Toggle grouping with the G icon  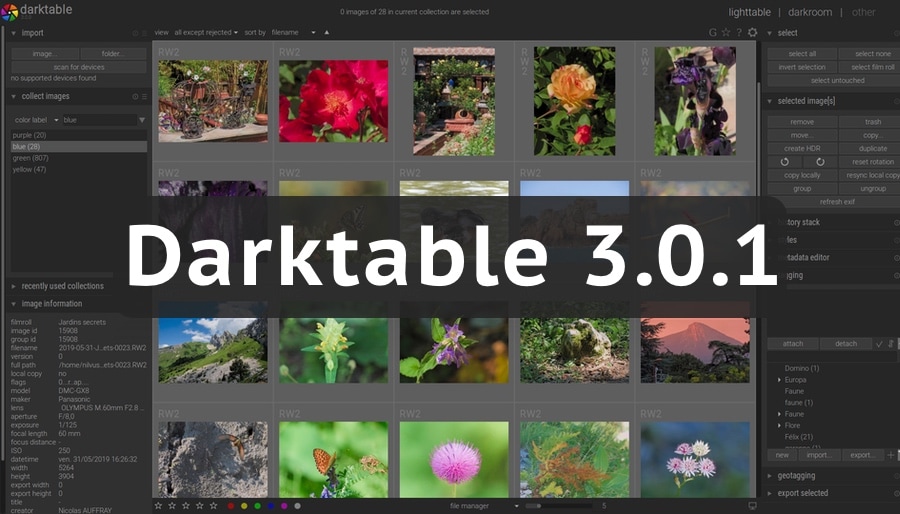[x=713, y=33]
